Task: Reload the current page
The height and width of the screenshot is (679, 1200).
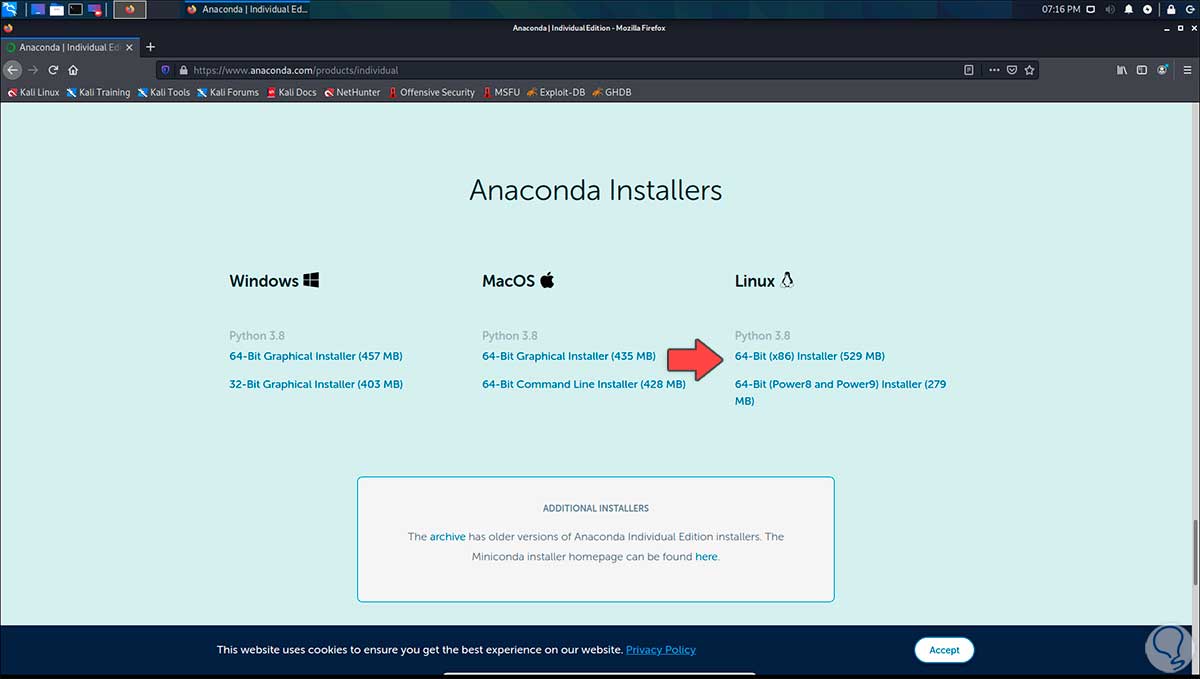Action: (53, 70)
